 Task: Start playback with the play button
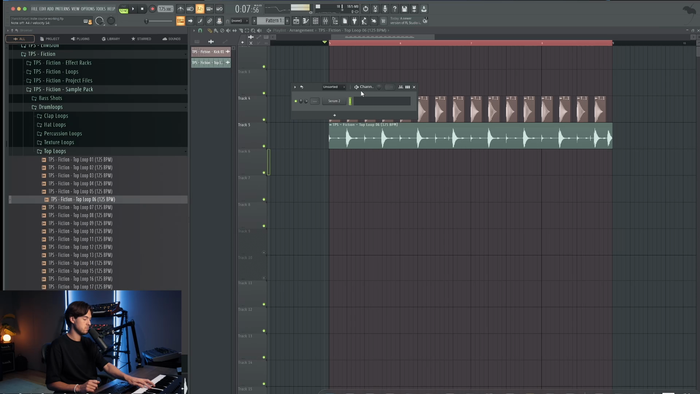(133, 9)
